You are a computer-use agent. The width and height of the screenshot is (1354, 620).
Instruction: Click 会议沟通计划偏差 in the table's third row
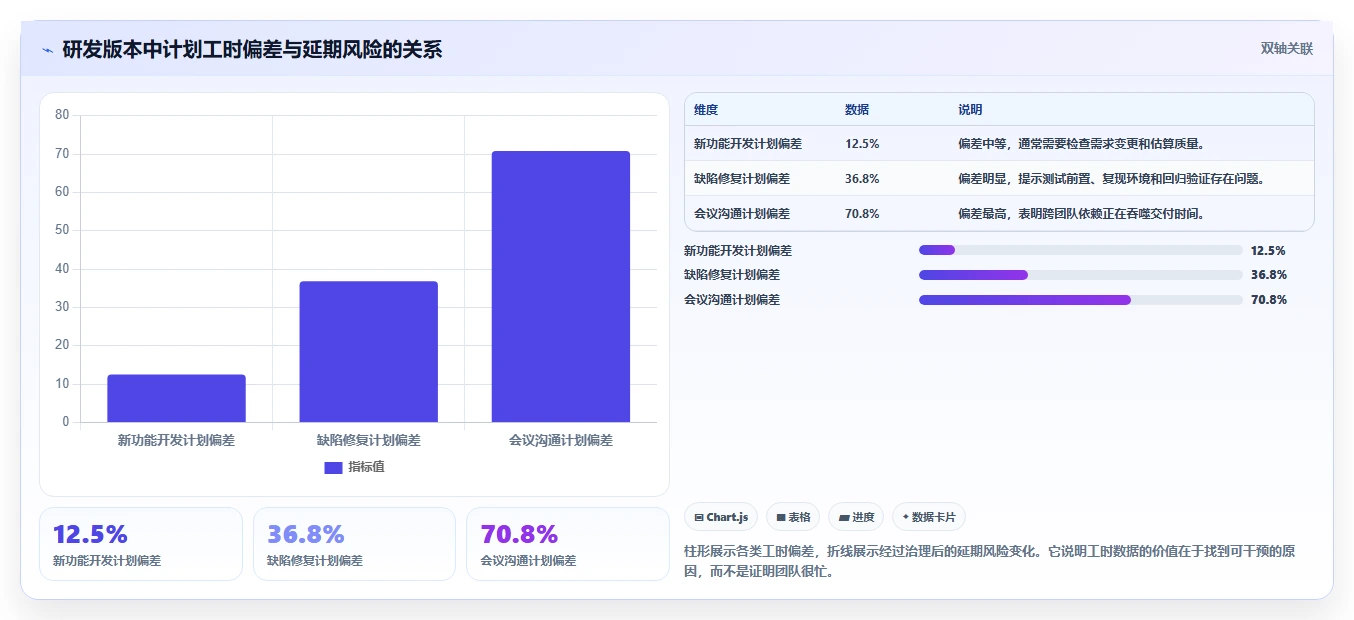[x=742, y=214]
